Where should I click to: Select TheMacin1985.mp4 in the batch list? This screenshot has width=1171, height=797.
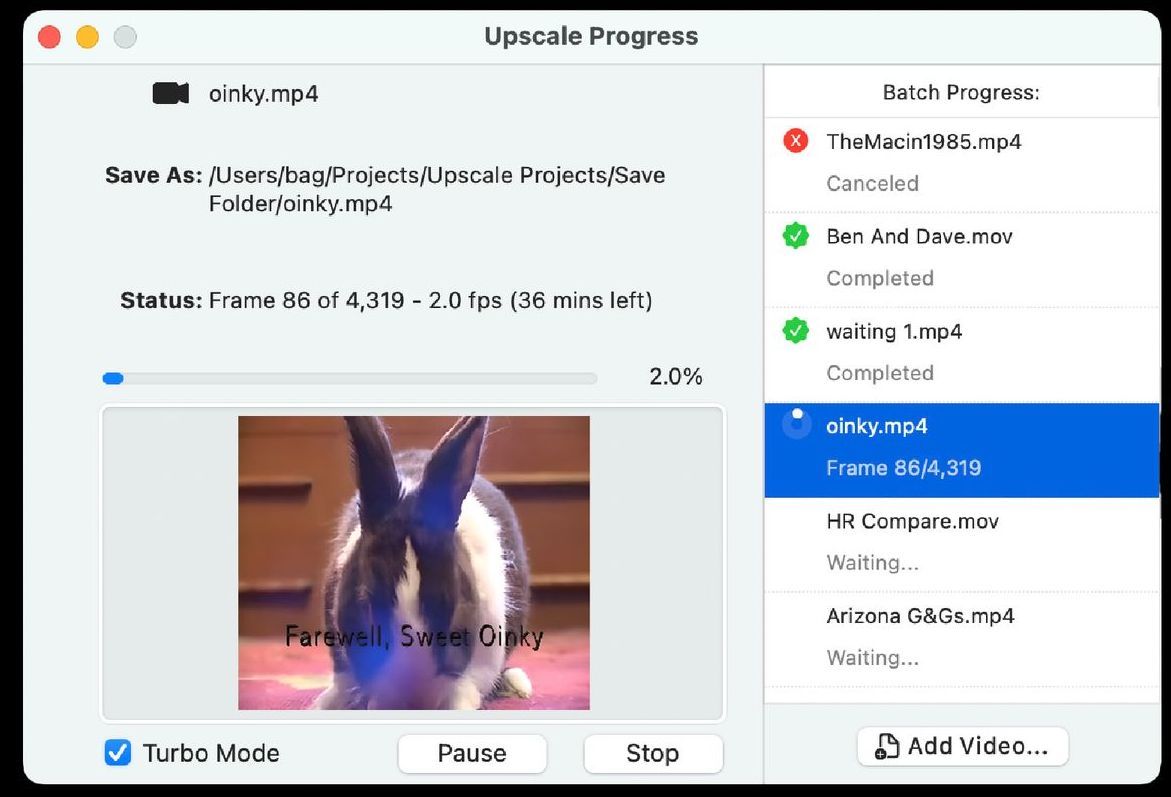(962, 164)
